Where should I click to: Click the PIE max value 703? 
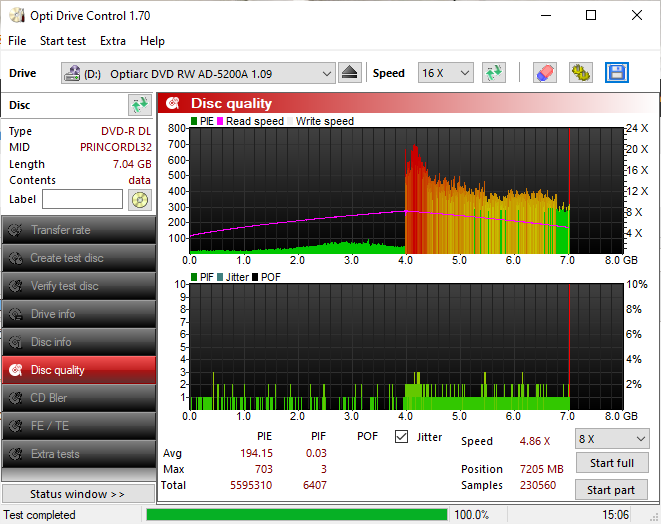(263, 469)
